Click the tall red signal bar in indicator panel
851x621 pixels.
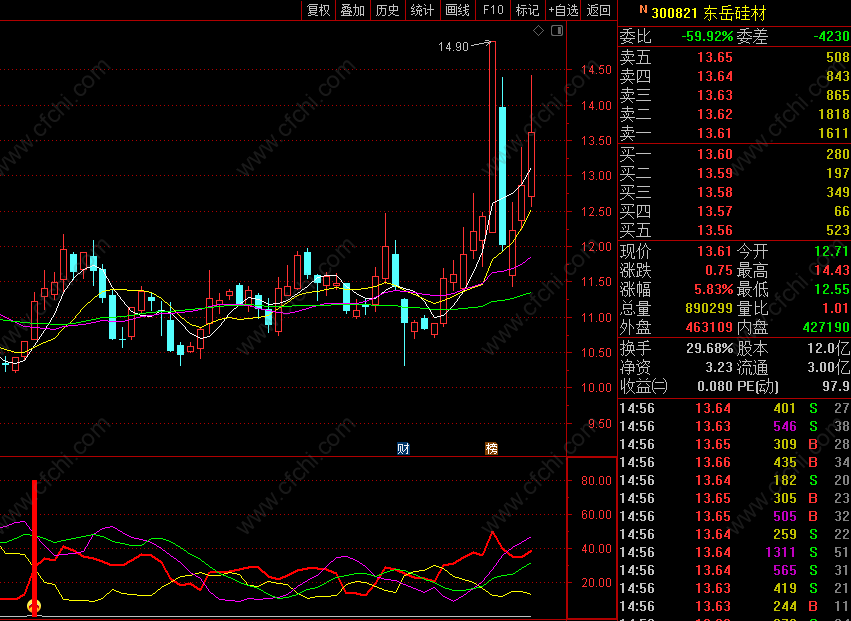35,547
